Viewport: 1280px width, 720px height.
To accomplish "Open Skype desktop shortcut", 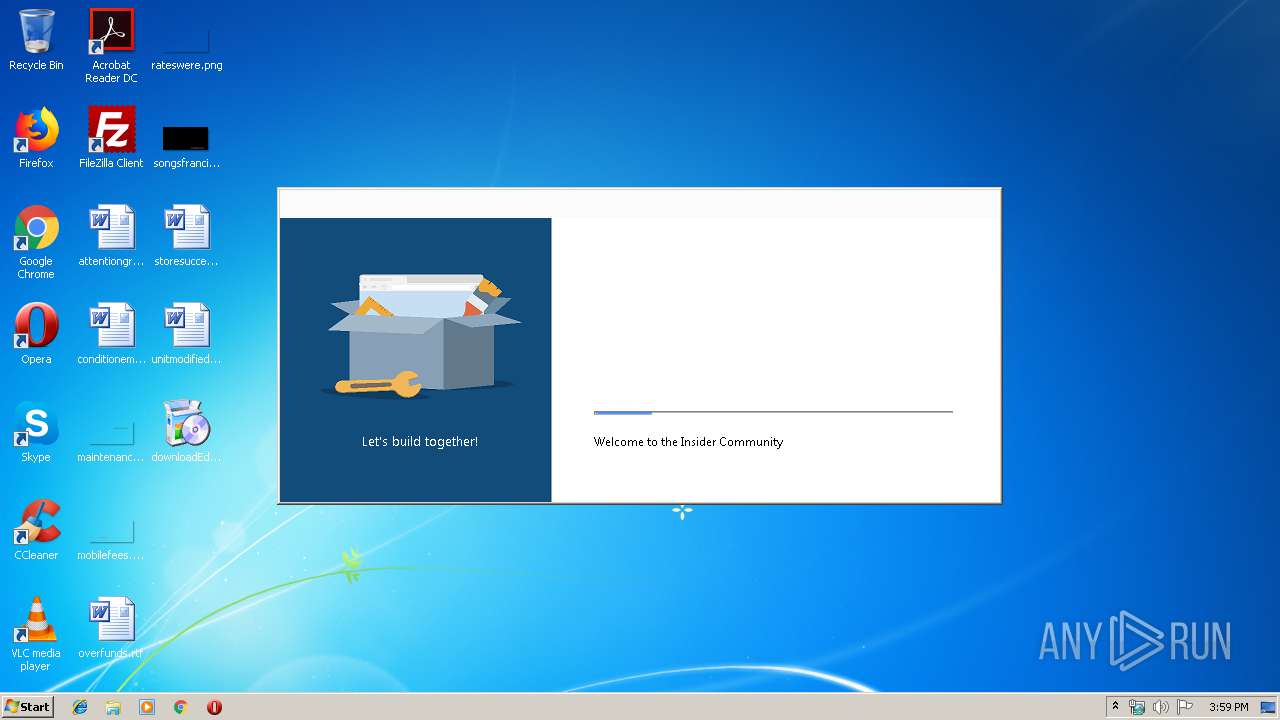I will 36,432.
